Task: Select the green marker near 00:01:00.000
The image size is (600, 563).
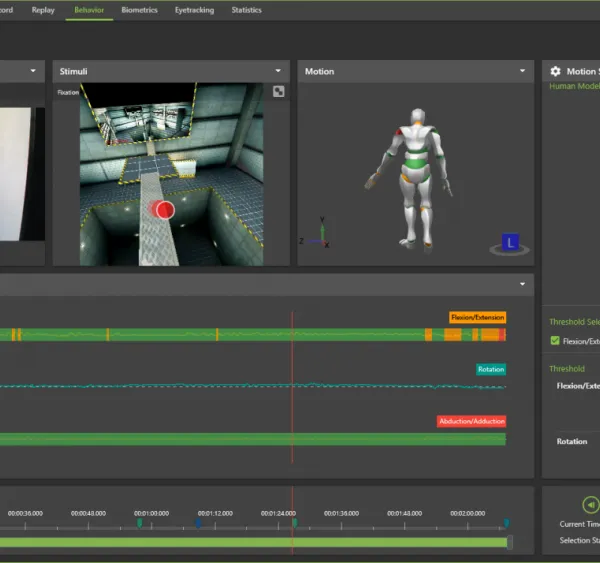Action: pos(140,523)
